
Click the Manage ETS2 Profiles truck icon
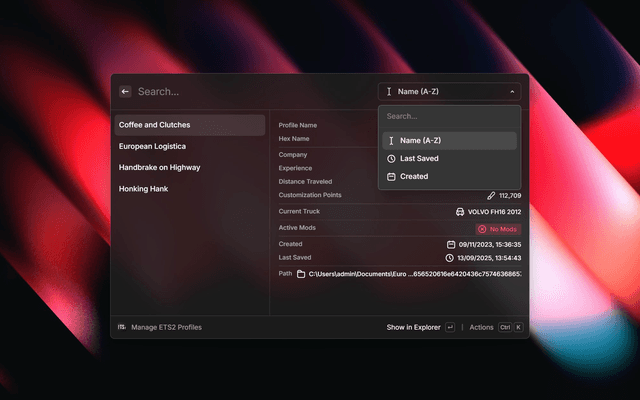[122, 327]
